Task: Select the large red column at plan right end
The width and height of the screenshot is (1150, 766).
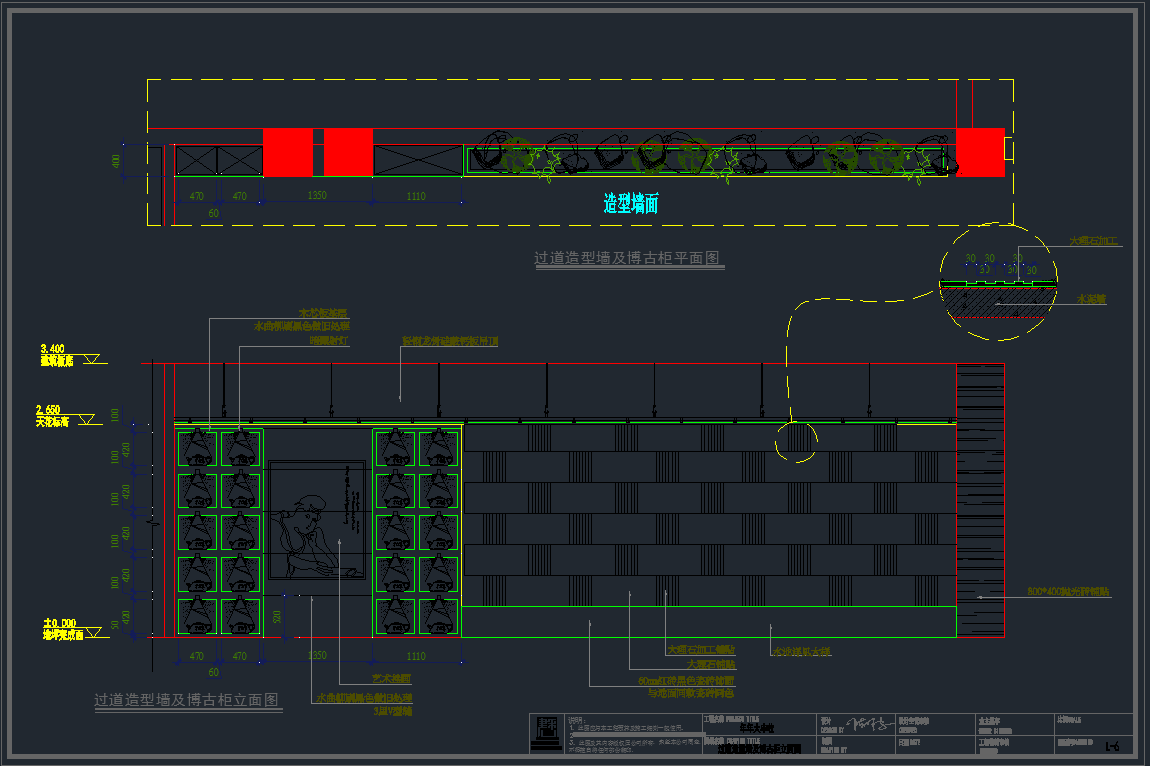Action: pos(980,153)
